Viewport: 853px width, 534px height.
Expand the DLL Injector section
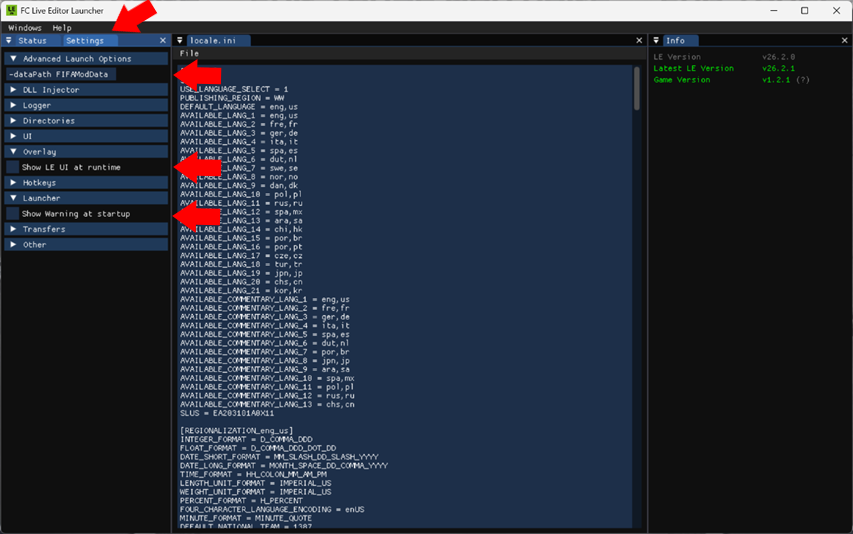[13, 90]
